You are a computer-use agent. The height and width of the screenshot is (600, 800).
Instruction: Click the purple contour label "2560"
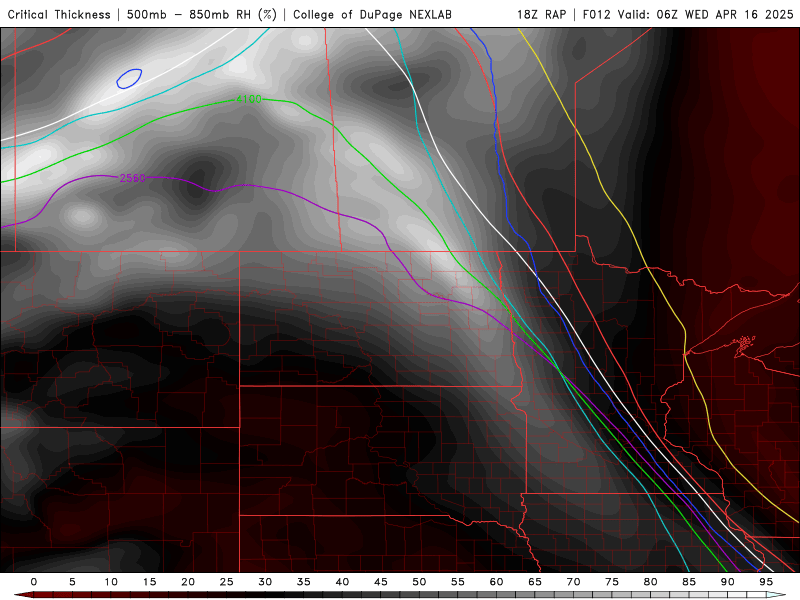[x=132, y=178]
